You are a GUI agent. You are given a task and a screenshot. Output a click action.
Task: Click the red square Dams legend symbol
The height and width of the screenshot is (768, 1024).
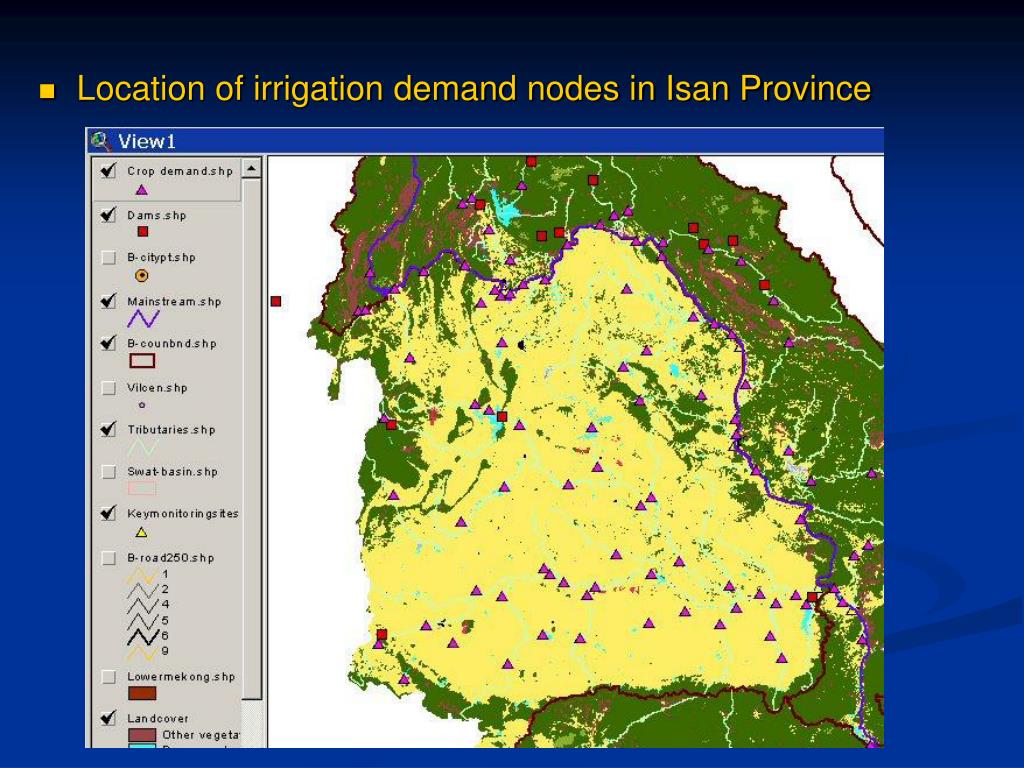[x=143, y=231]
